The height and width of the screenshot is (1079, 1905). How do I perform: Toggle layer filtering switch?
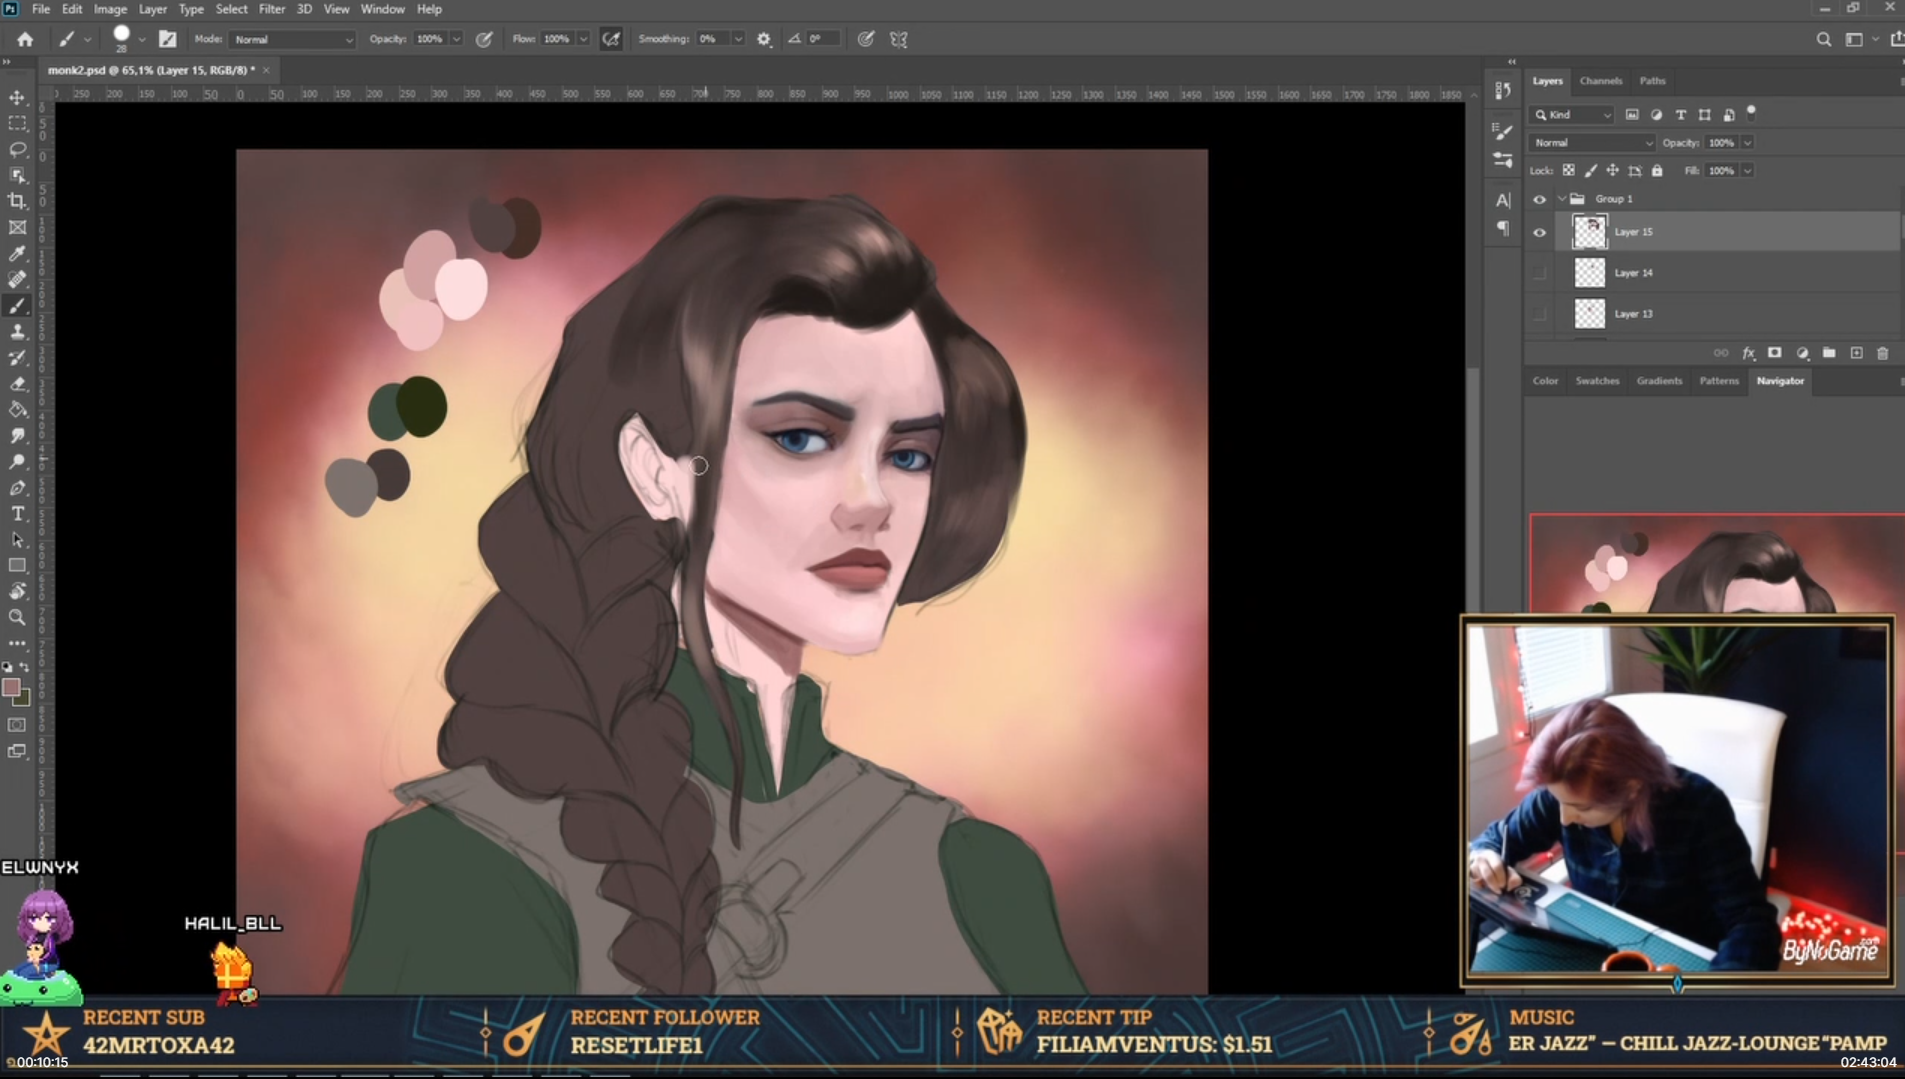click(x=1751, y=112)
